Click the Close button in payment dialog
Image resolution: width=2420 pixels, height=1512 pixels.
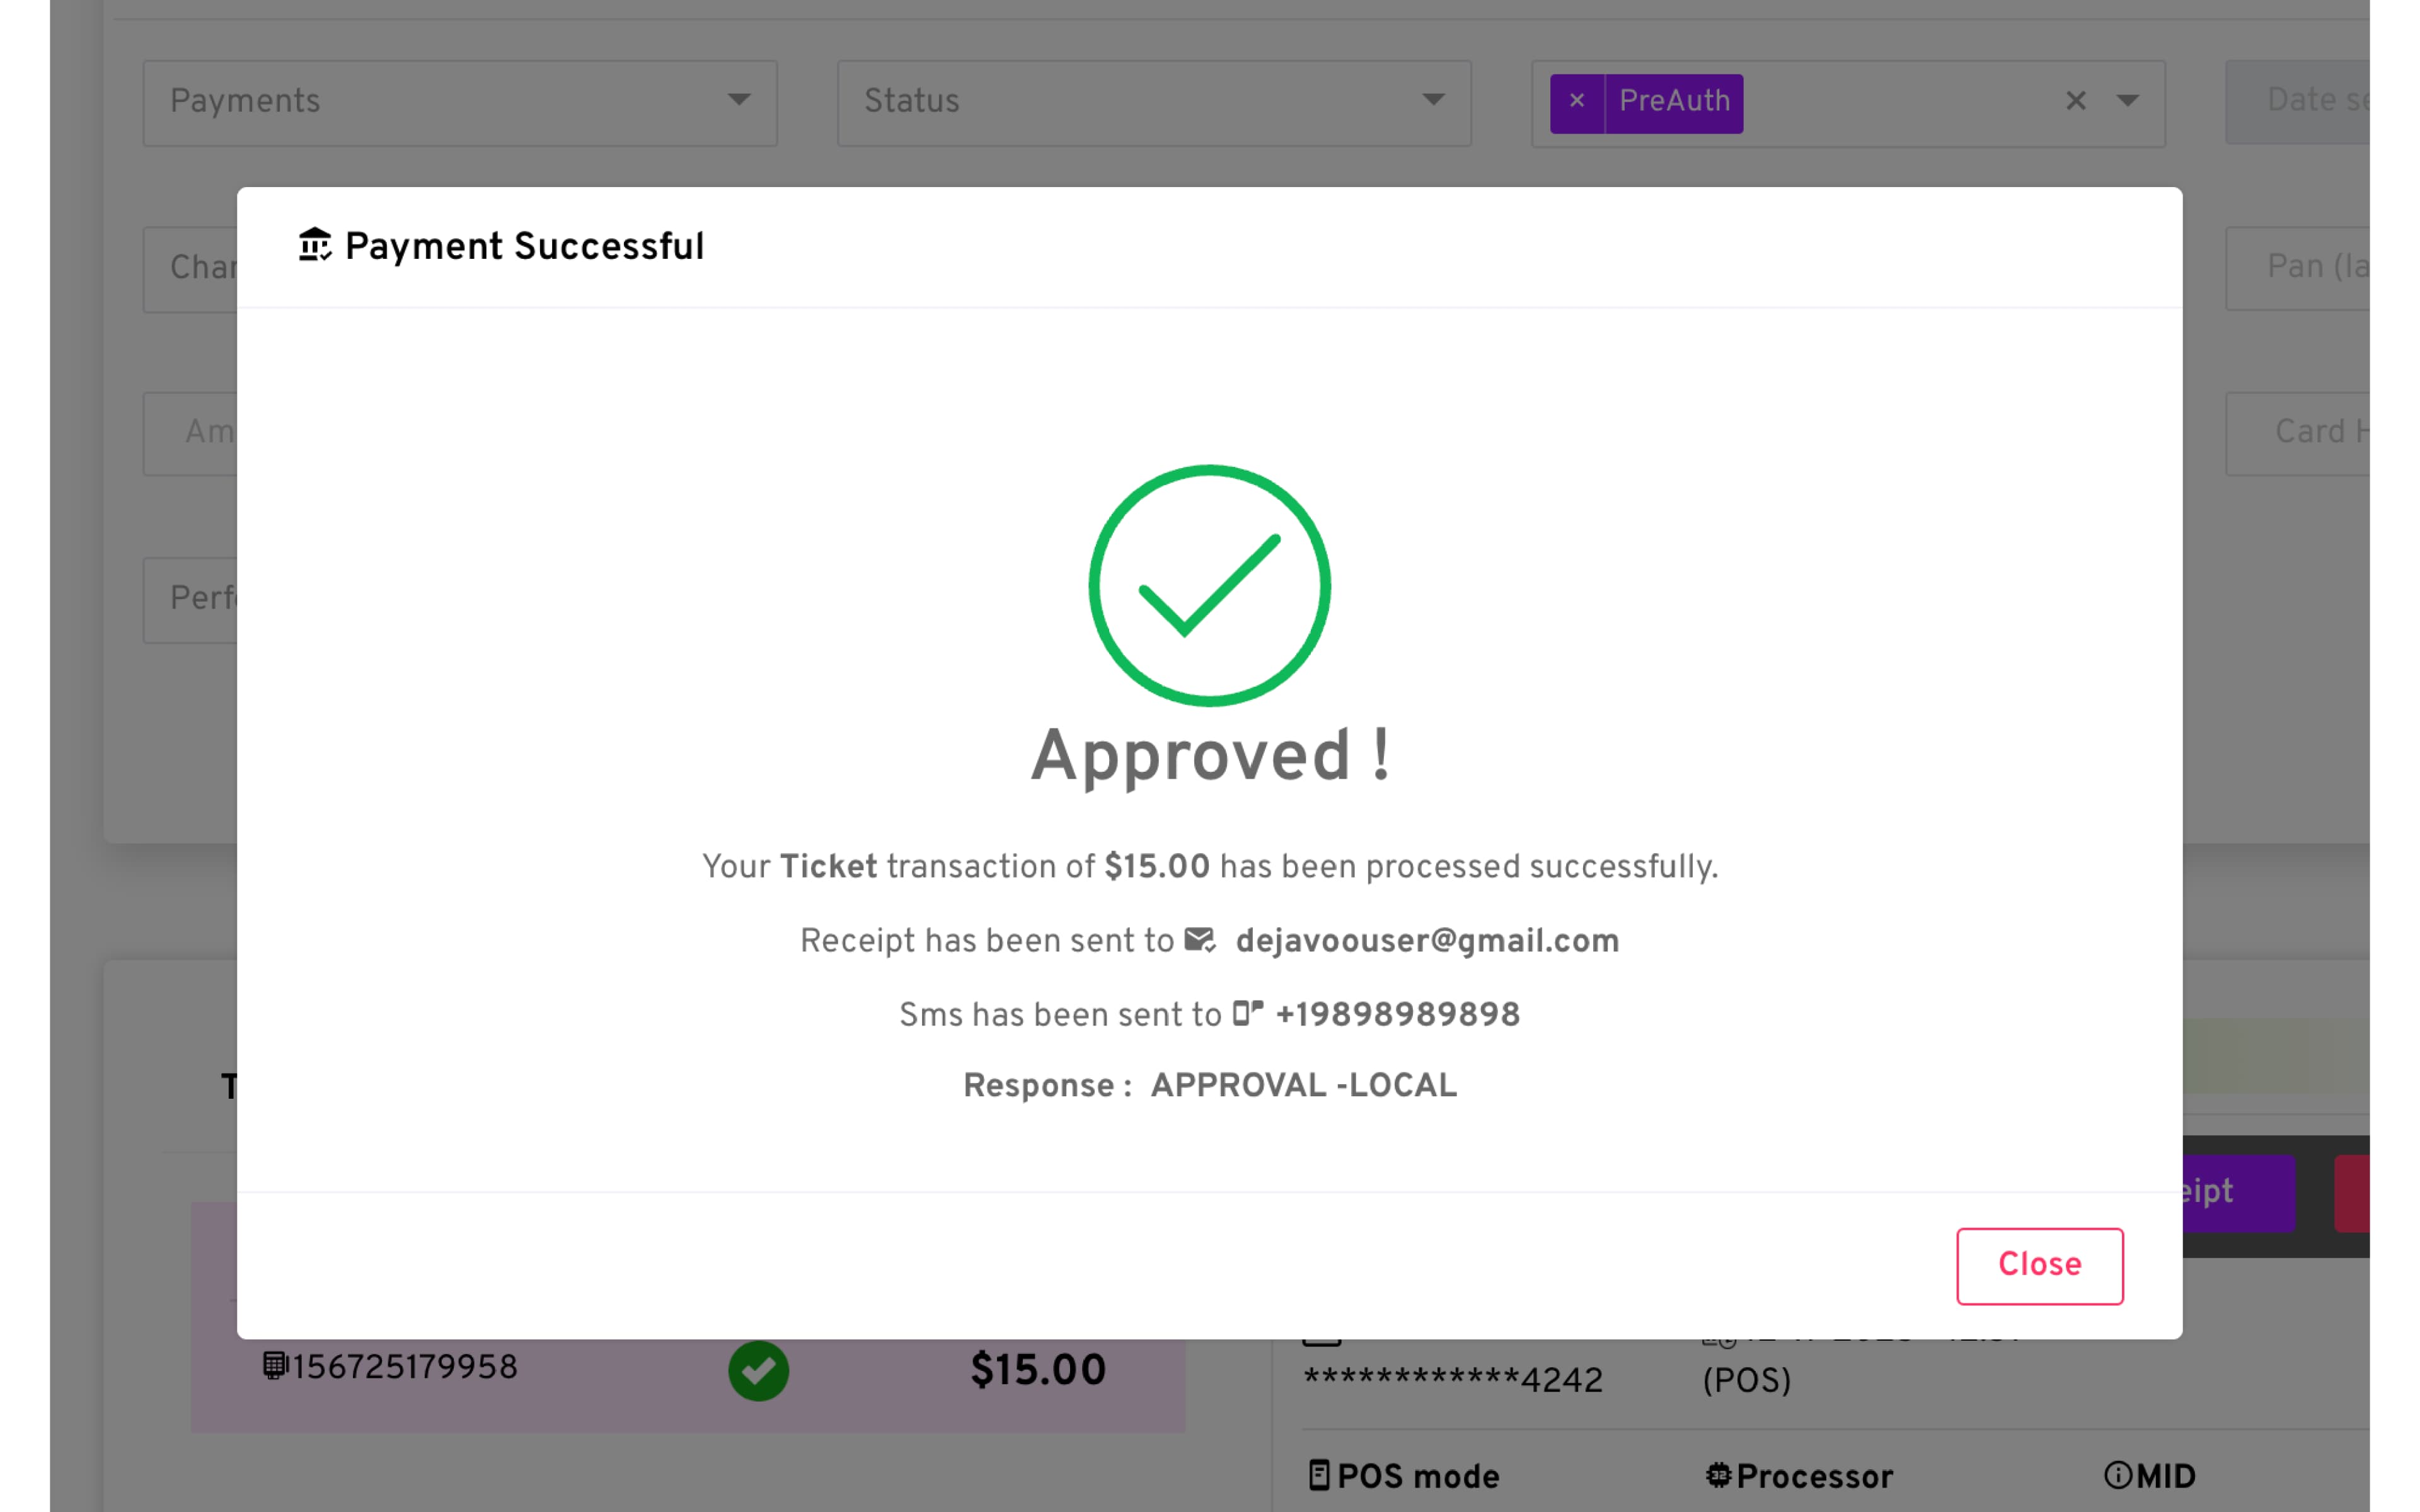(2039, 1265)
